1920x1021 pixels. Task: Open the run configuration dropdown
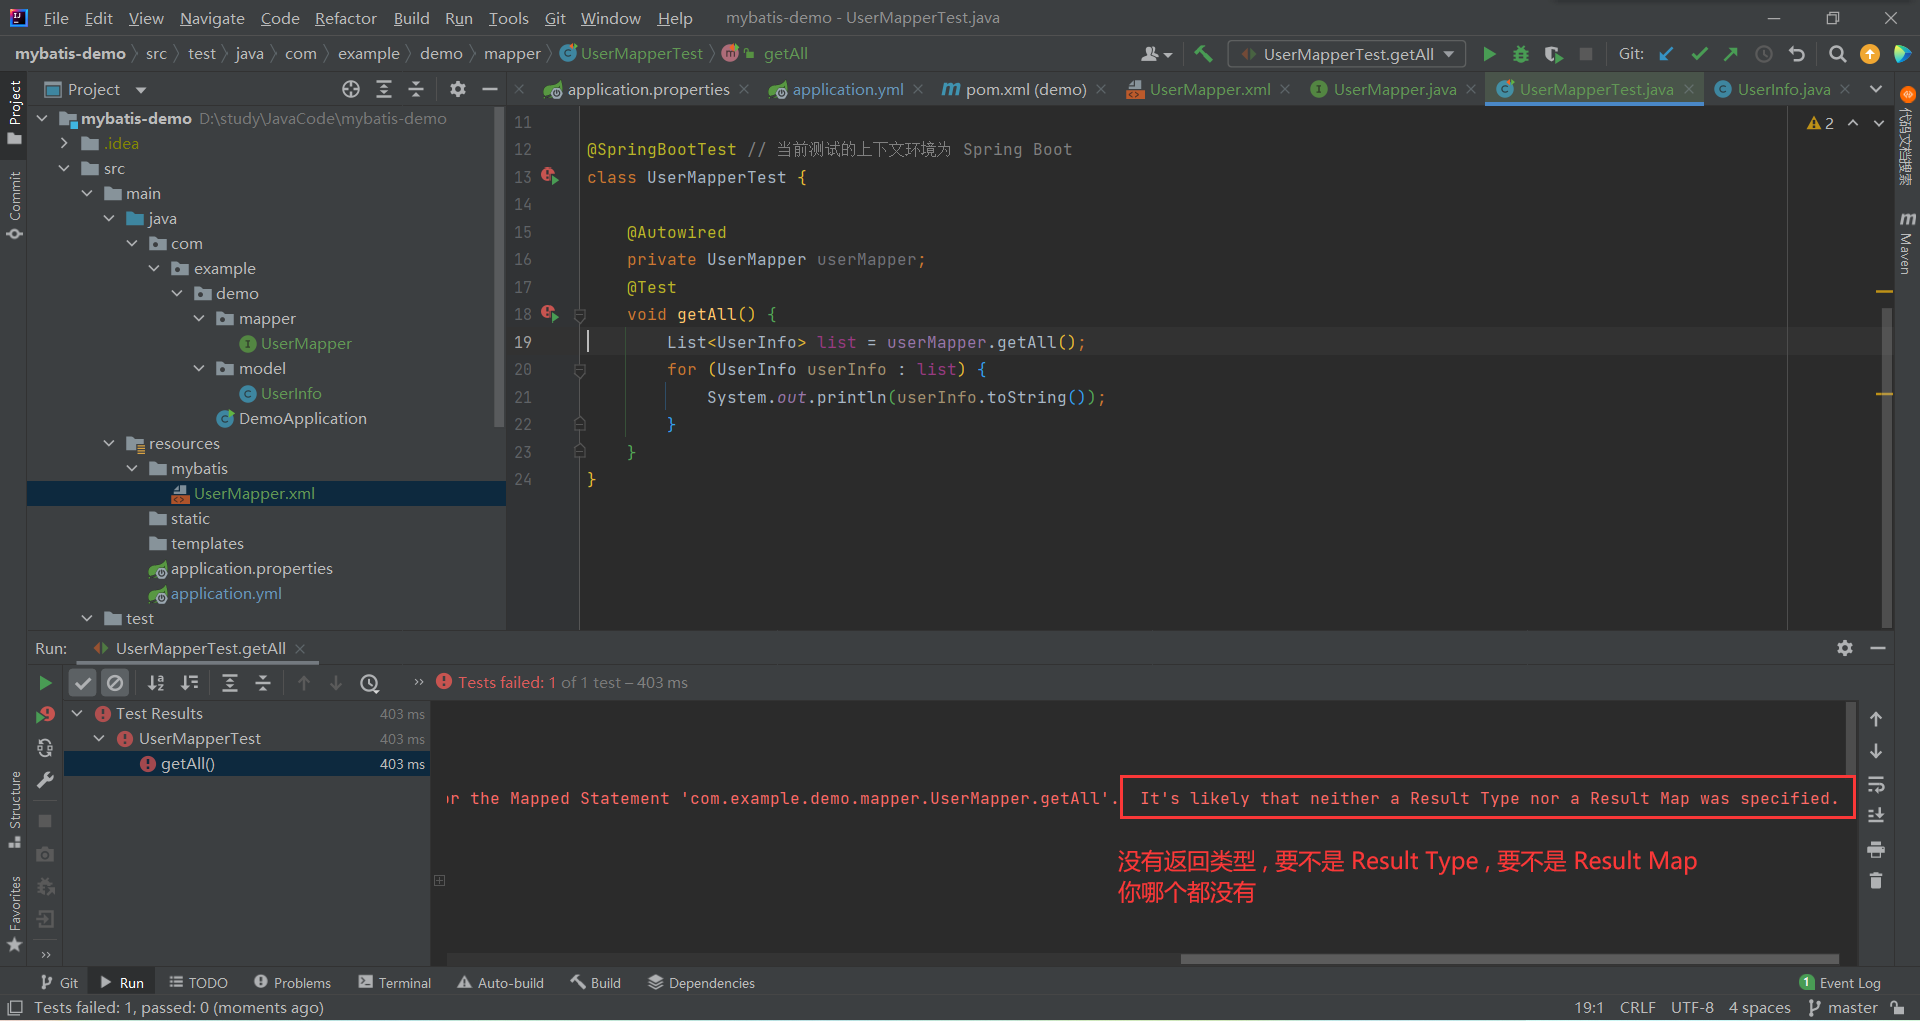[1347, 54]
